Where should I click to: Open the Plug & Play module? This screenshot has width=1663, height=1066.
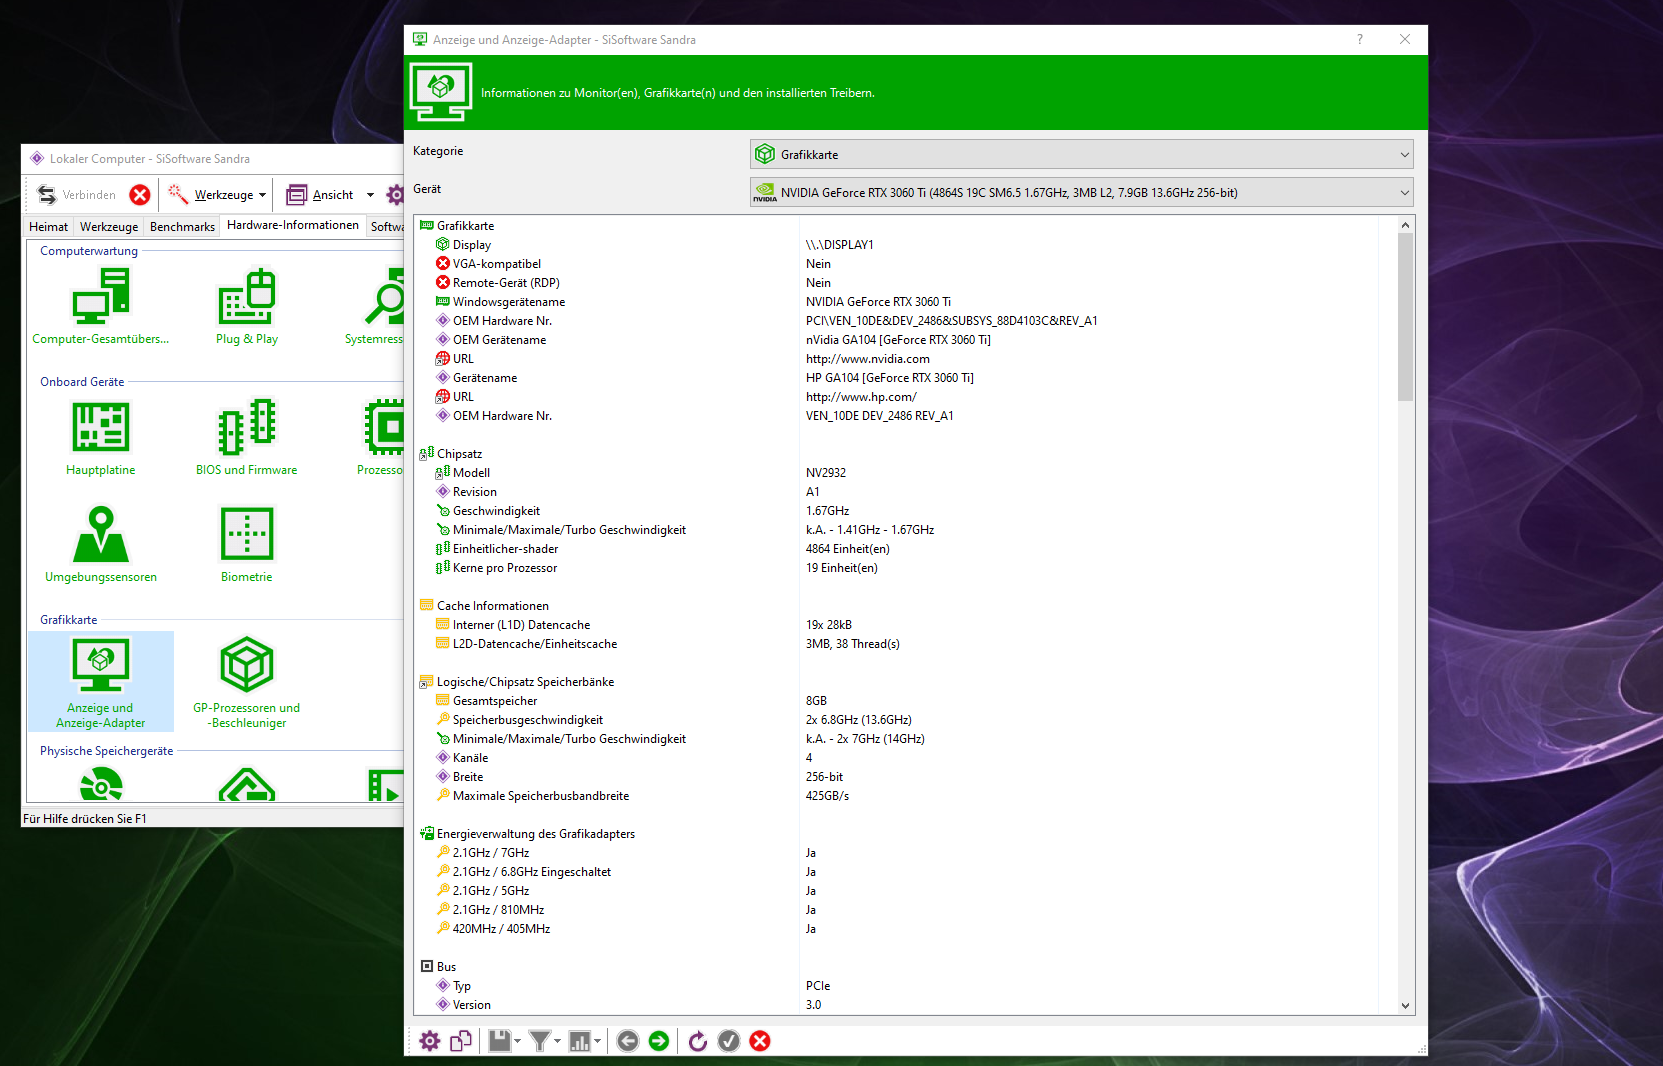tap(247, 307)
